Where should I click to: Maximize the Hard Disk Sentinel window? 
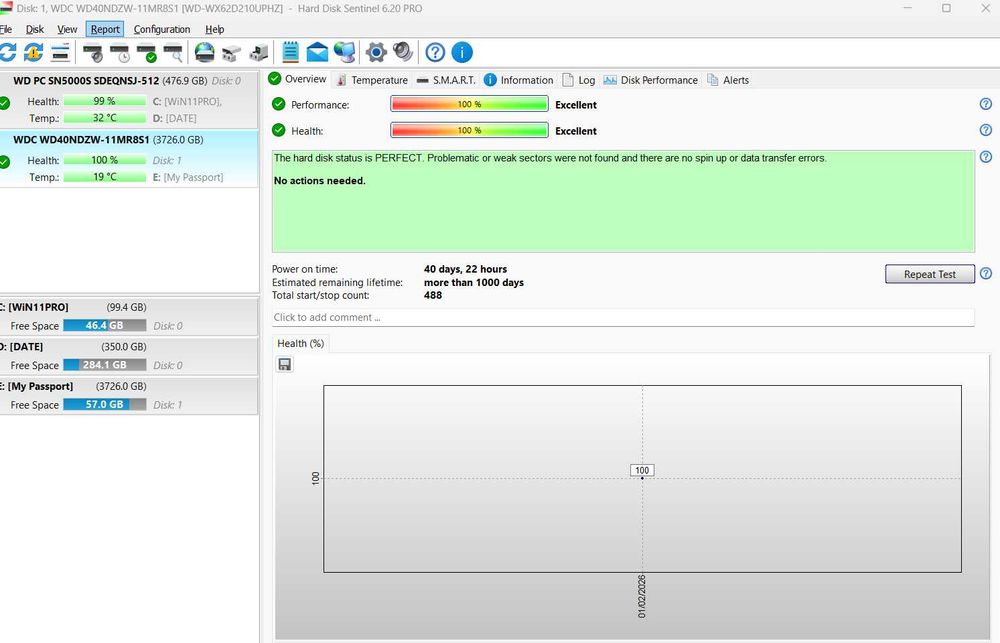[x=946, y=8]
